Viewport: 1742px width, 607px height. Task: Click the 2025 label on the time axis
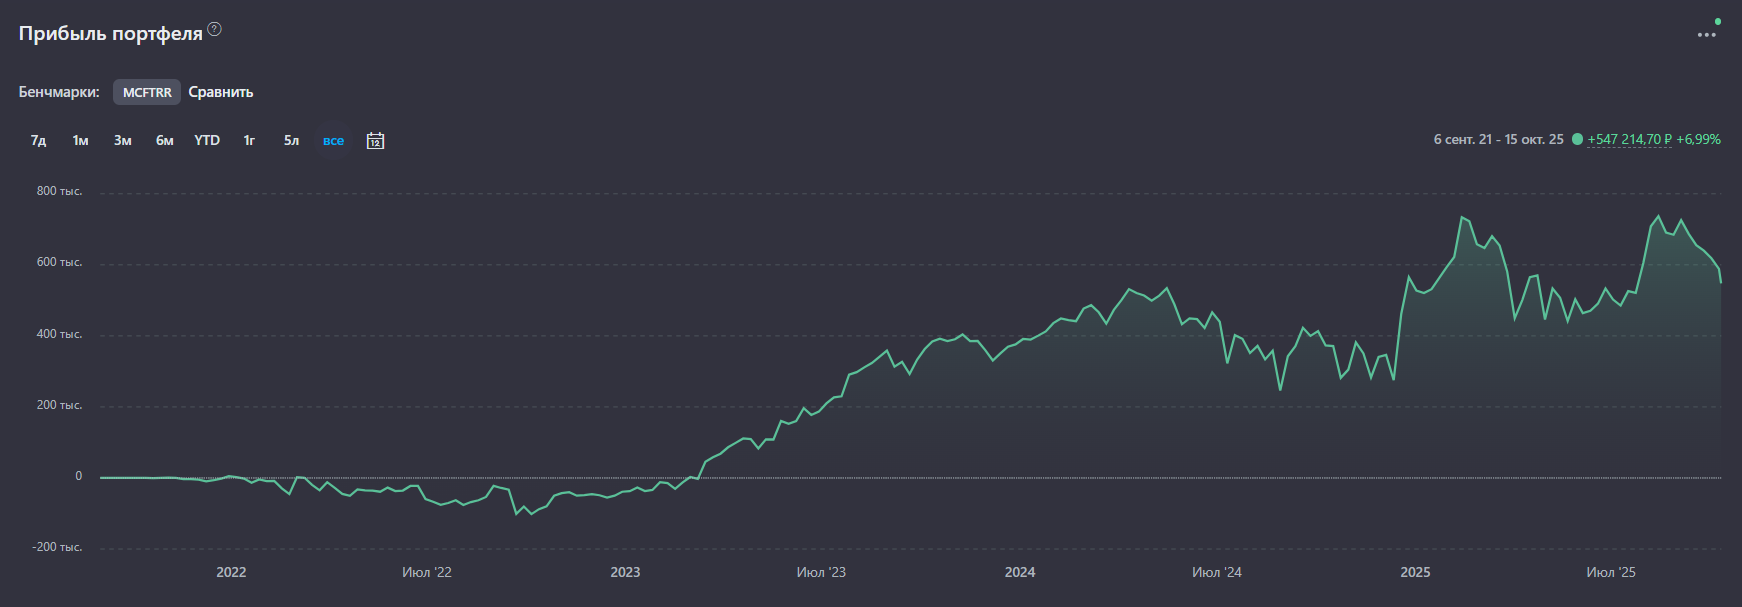pos(1415,572)
